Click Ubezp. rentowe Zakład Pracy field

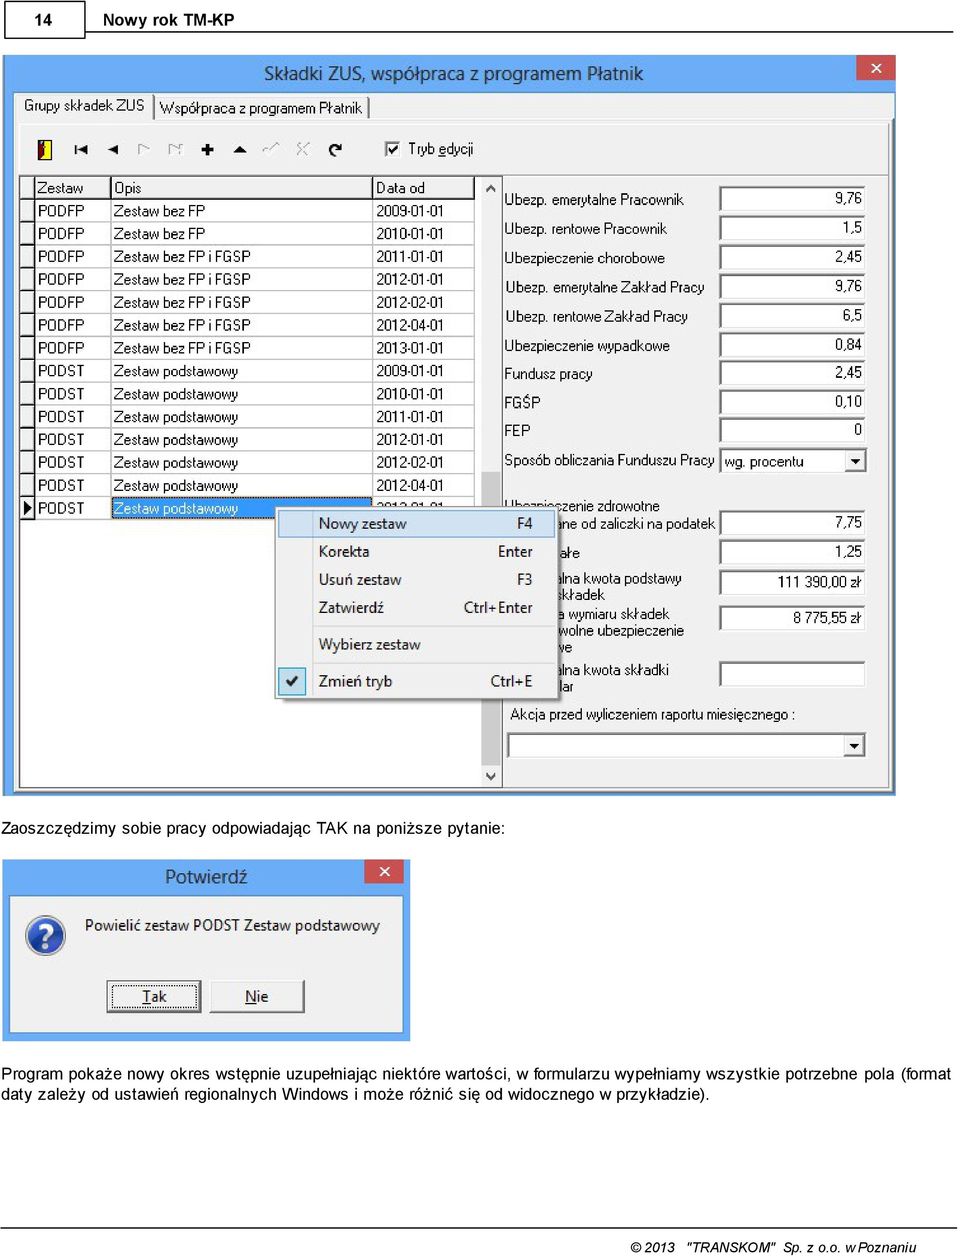click(x=792, y=315)
